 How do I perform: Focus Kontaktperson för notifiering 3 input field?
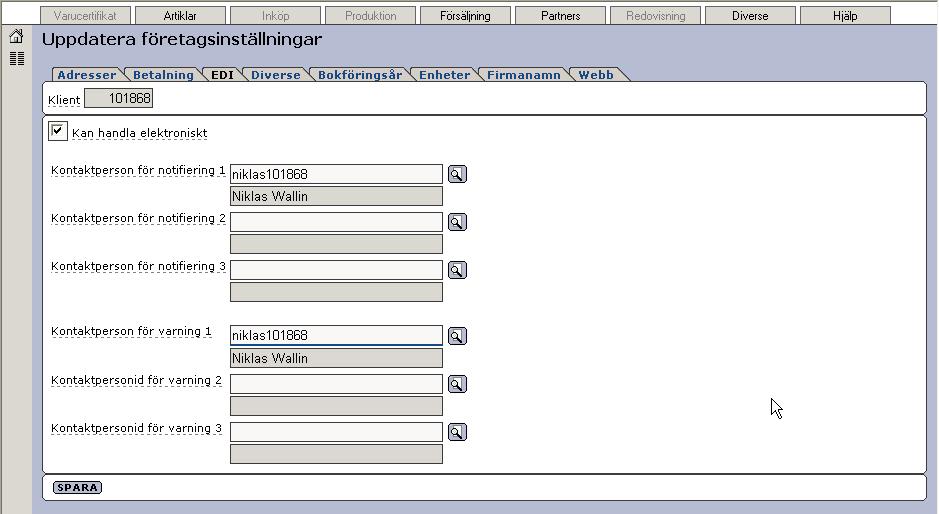click(337, 270)
